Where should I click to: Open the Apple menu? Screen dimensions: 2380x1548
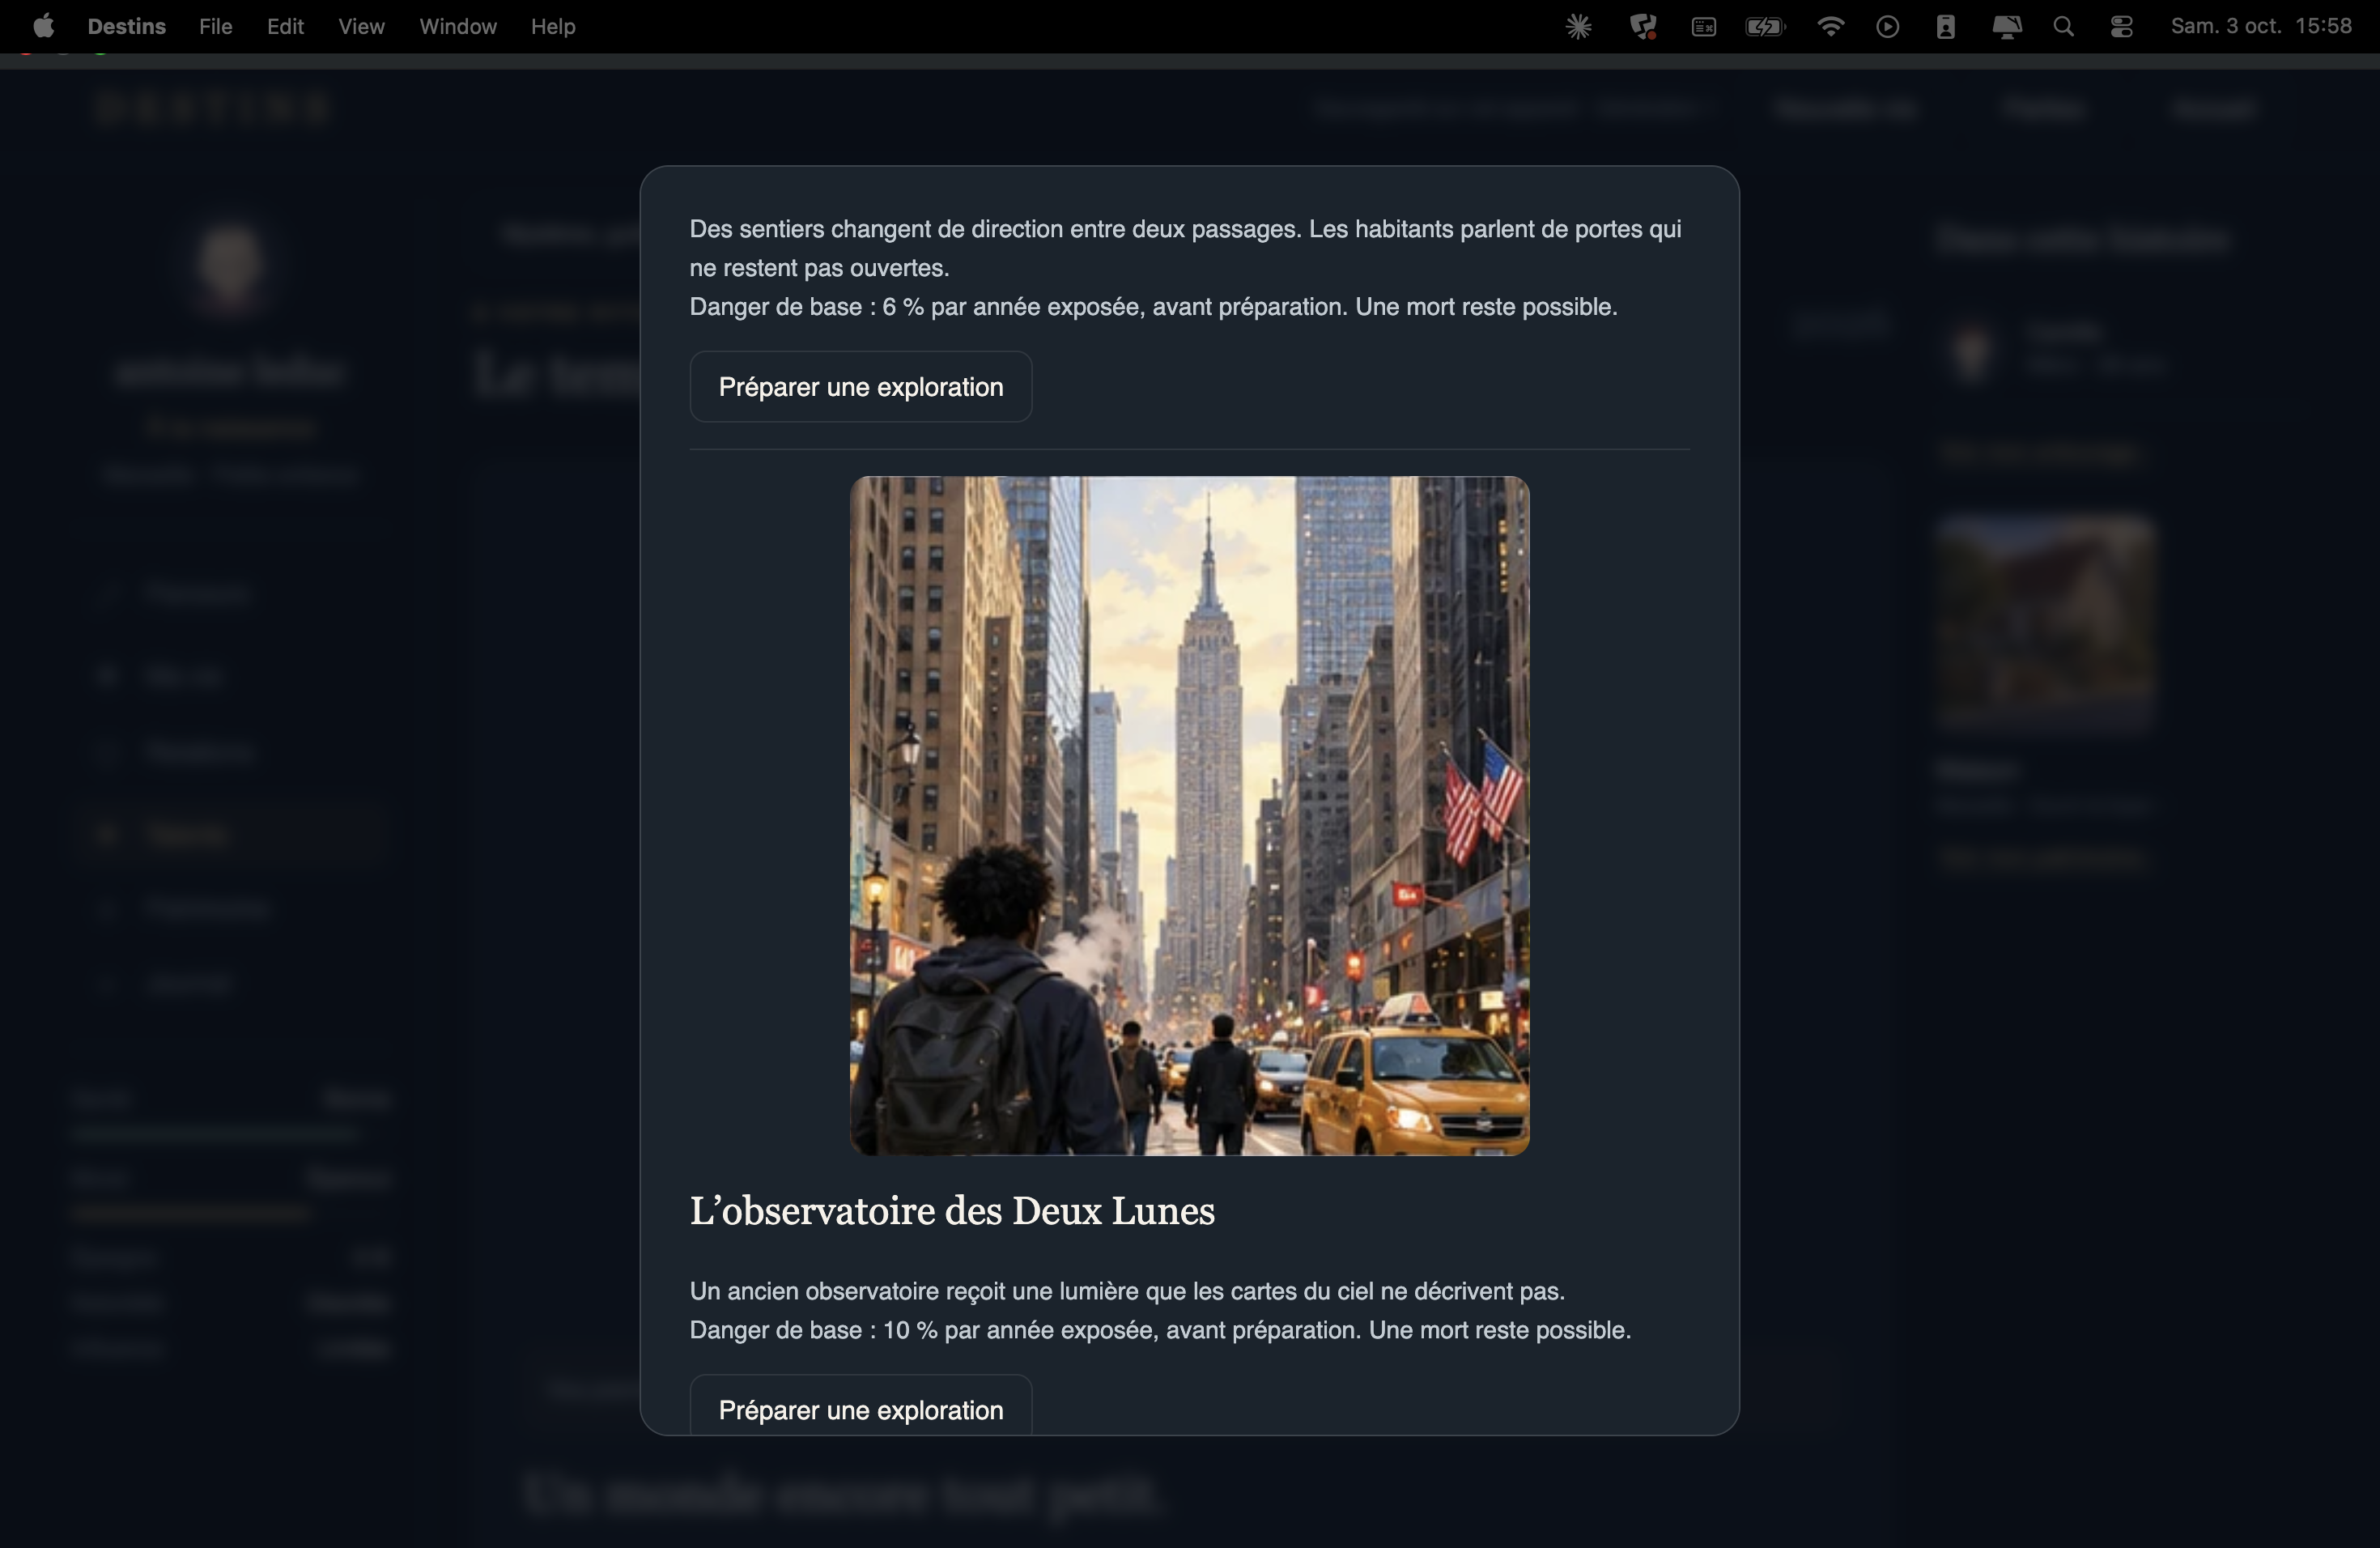[x=43, y=27]
